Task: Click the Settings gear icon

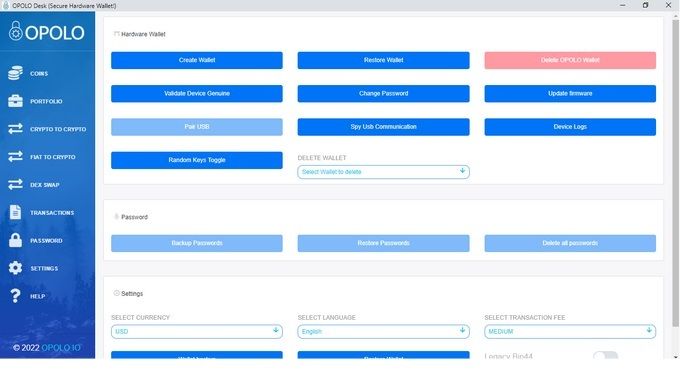Action: [15, 268]
